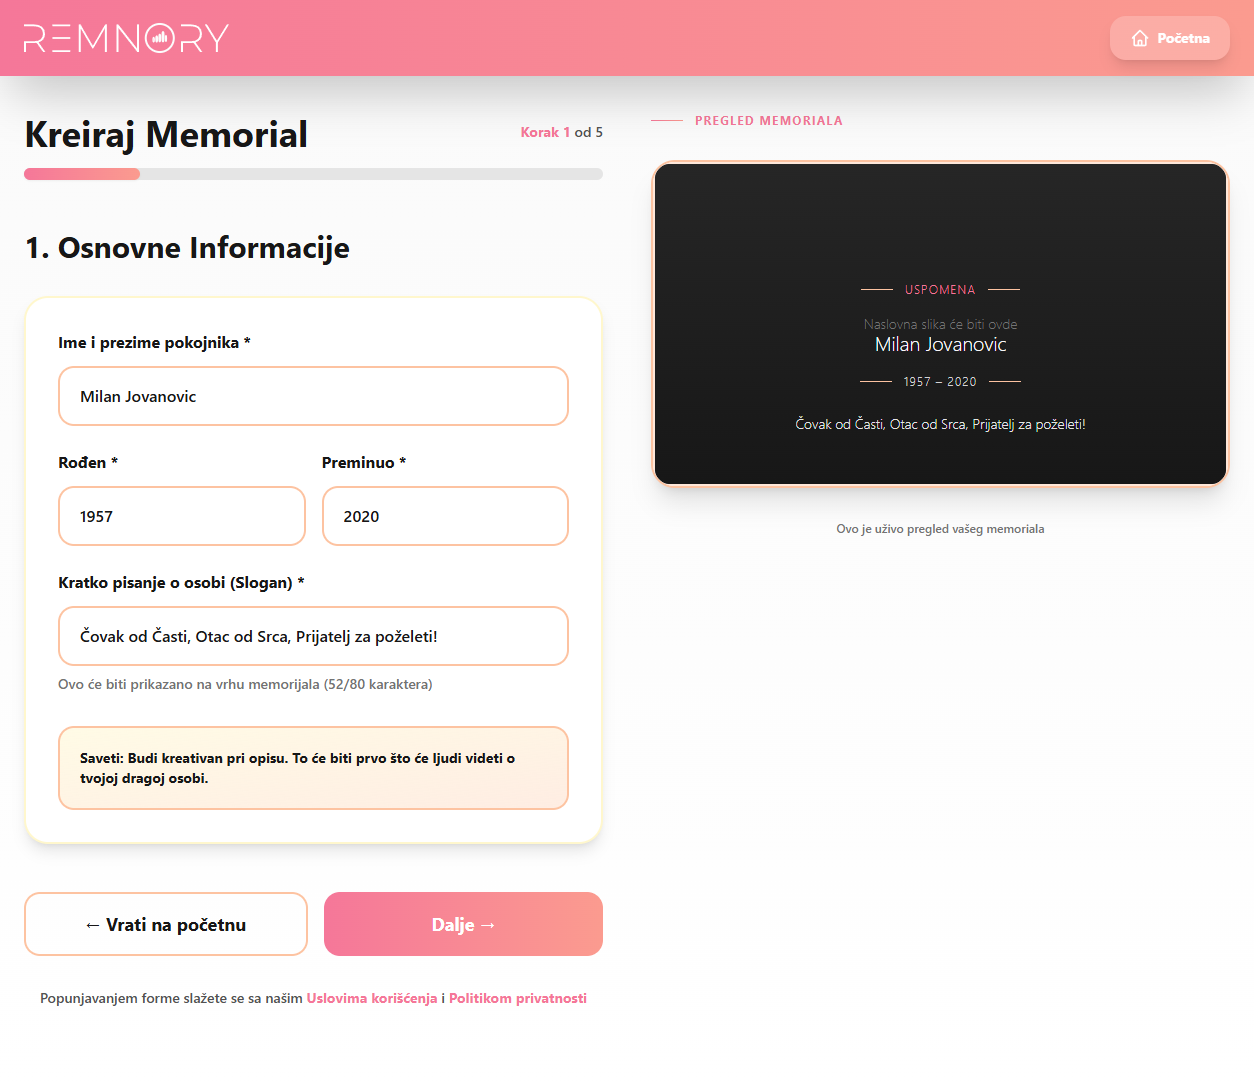Click the Saveti tip box

coord(313,768)
